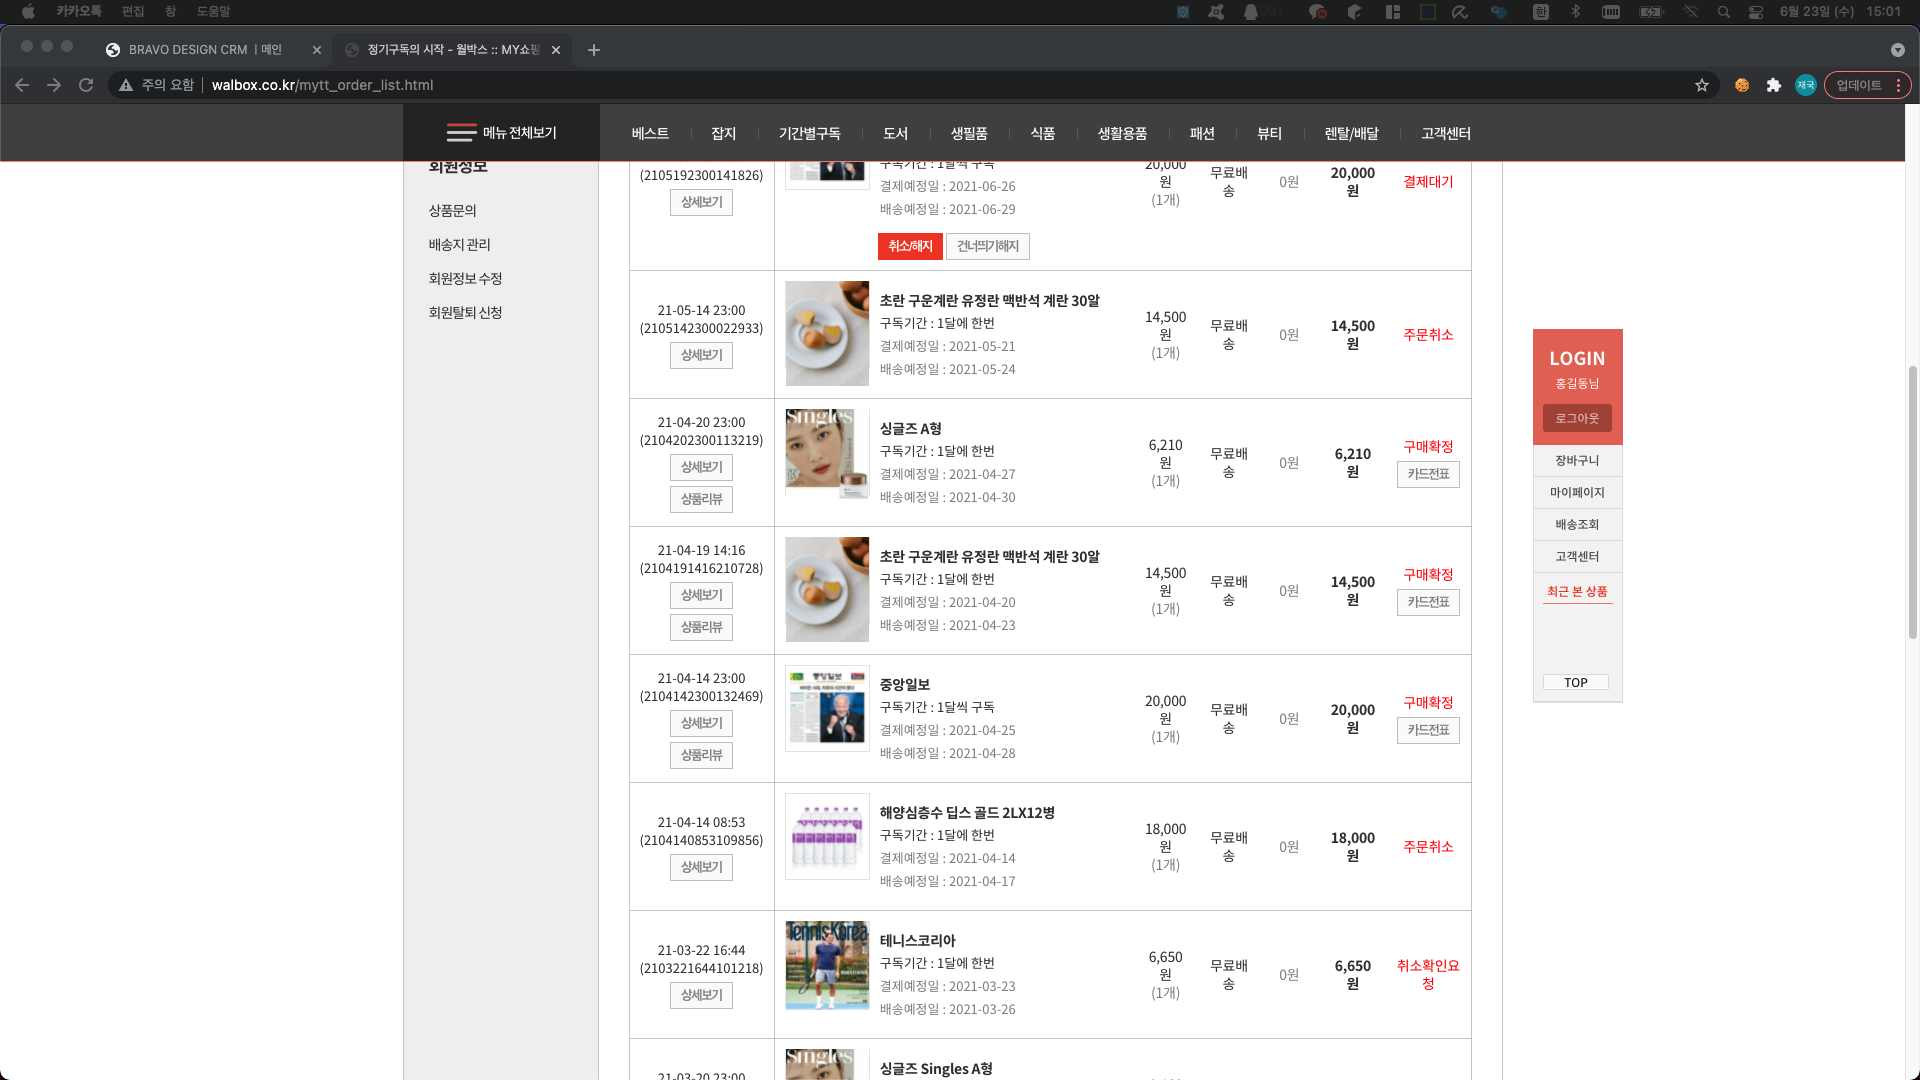The image size is (1920, 1080).
Task: Go to the 베스트 category
Action: coord(650,133)
